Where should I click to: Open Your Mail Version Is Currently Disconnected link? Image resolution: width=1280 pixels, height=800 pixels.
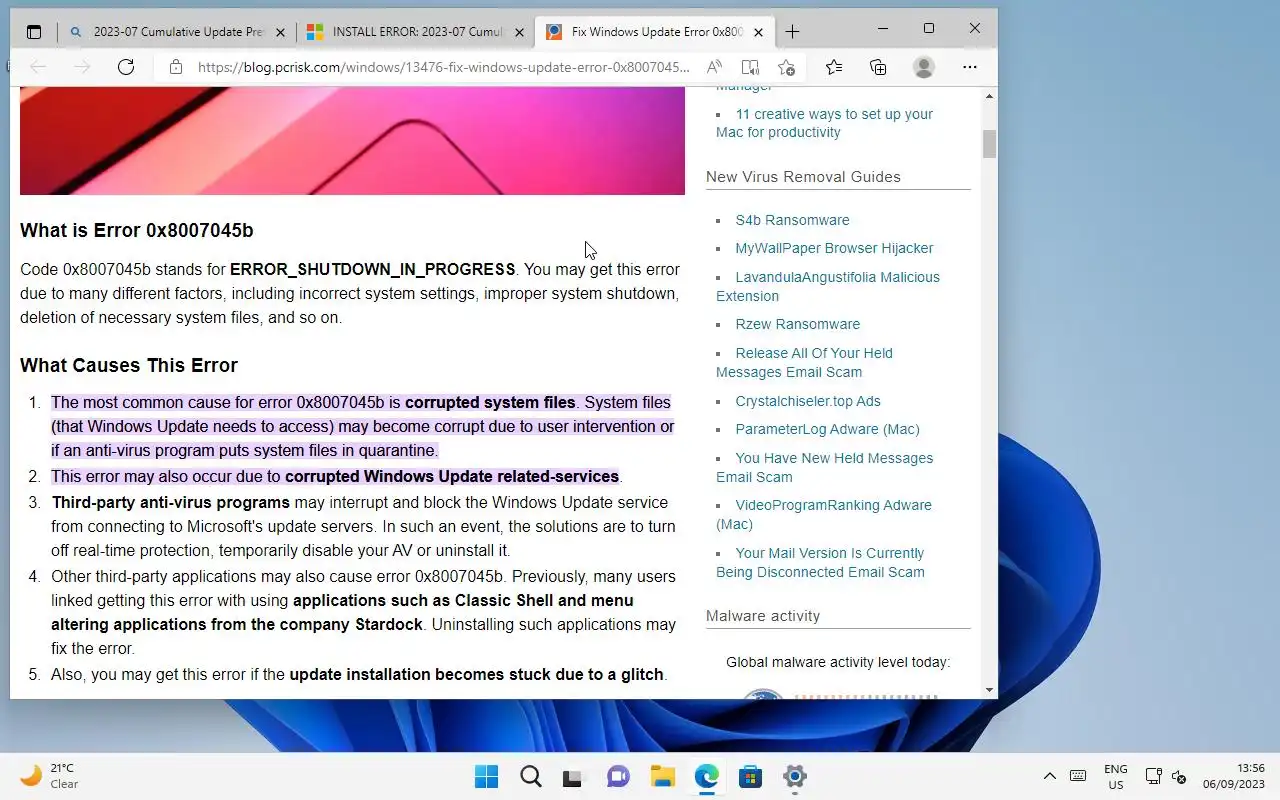pos(821,562)
